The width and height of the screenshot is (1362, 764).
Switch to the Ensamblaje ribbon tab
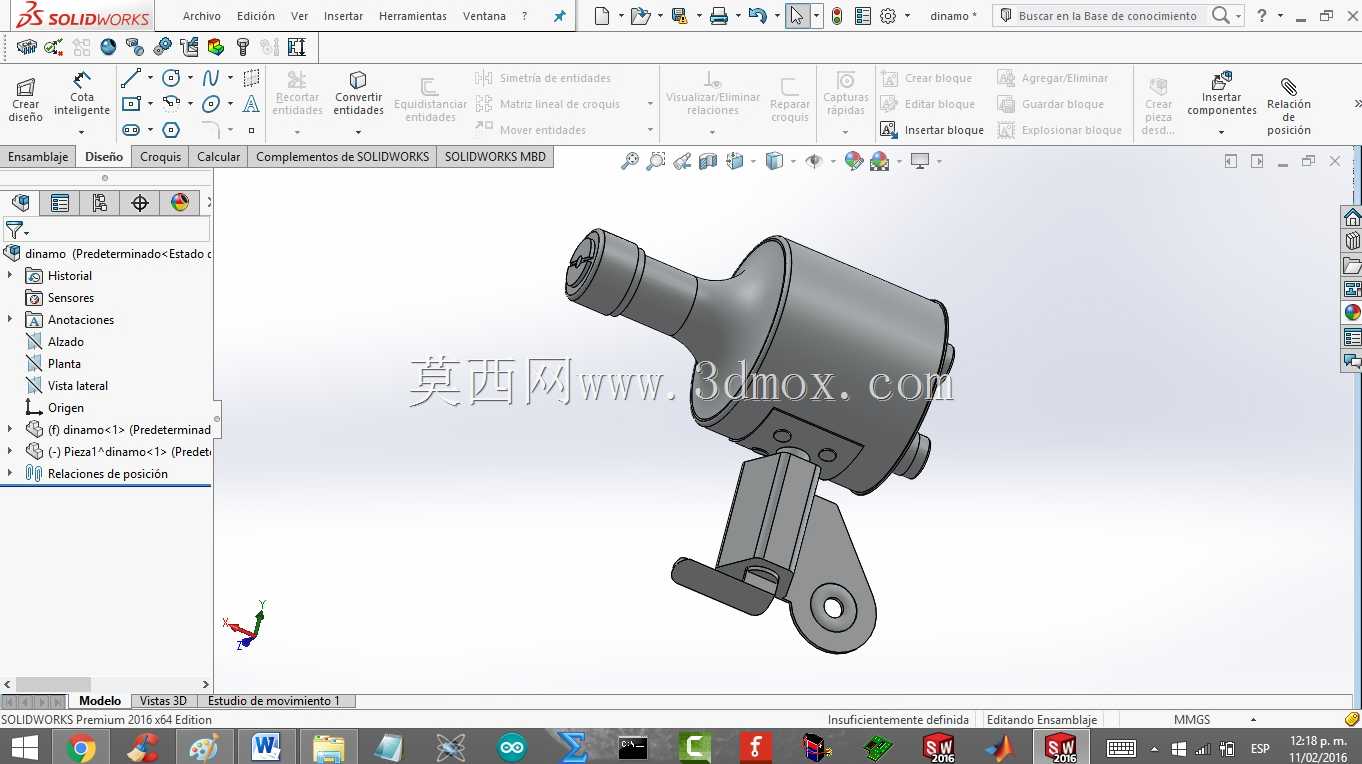click(38, 156)
